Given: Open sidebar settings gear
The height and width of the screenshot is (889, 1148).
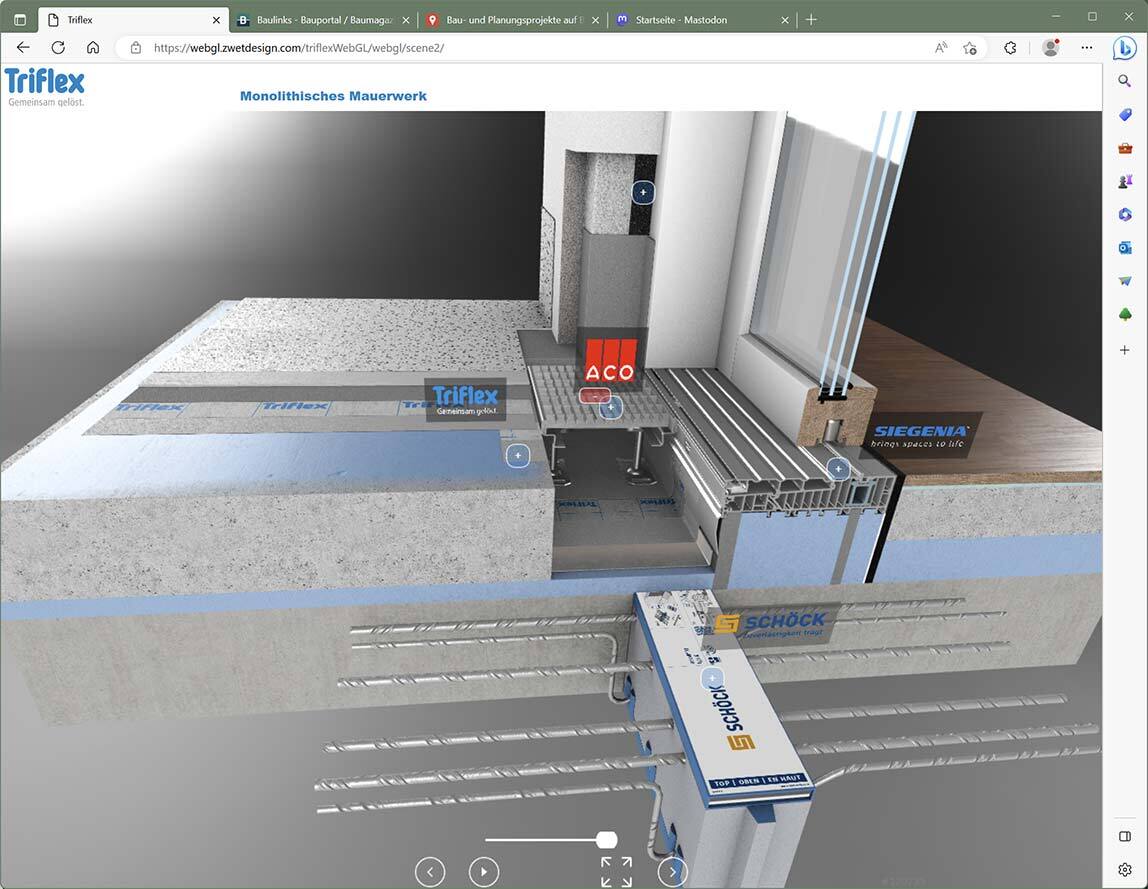Looking at the screenshot, I should point(1125,869).
